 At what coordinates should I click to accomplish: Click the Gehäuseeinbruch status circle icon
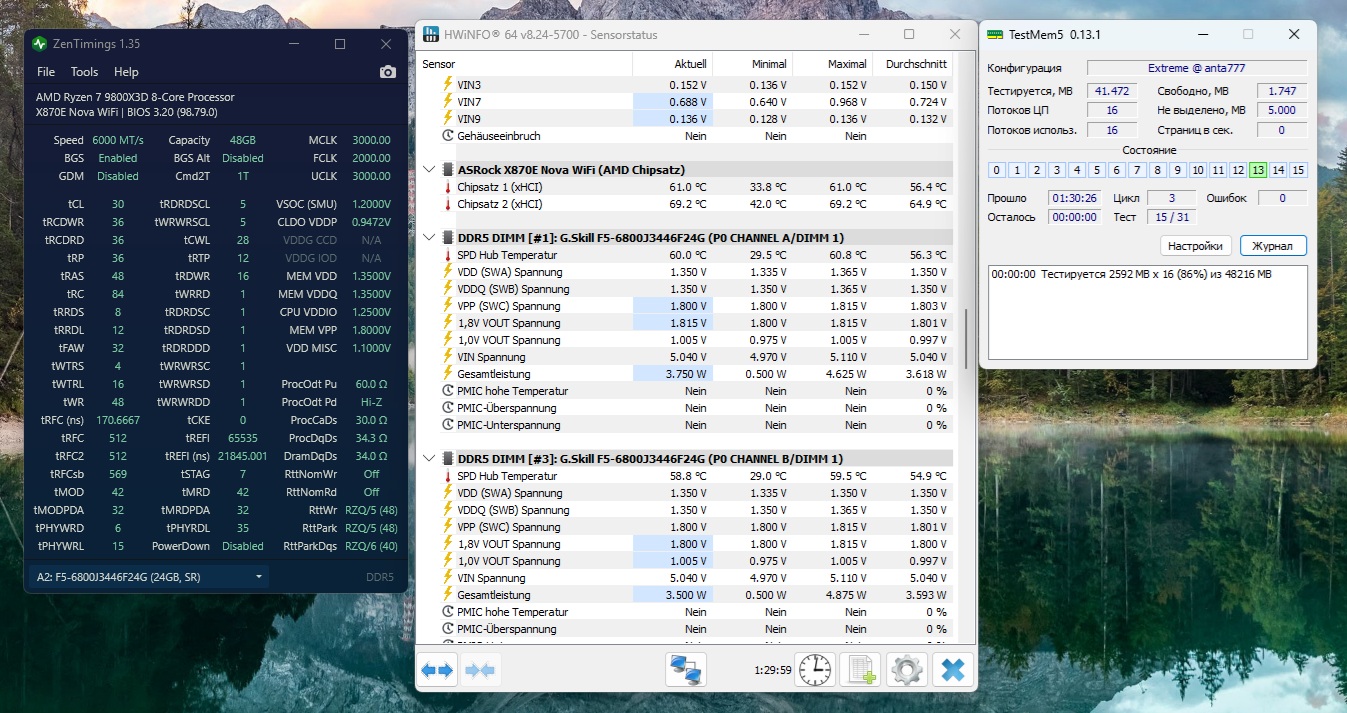(447, 136)
